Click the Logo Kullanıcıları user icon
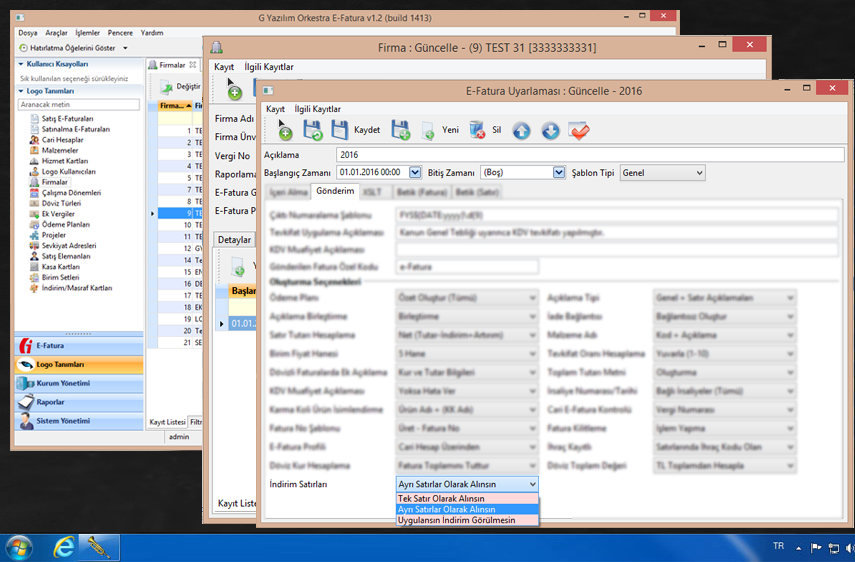This screenshot has height=562, width=855. coord(34,171)
